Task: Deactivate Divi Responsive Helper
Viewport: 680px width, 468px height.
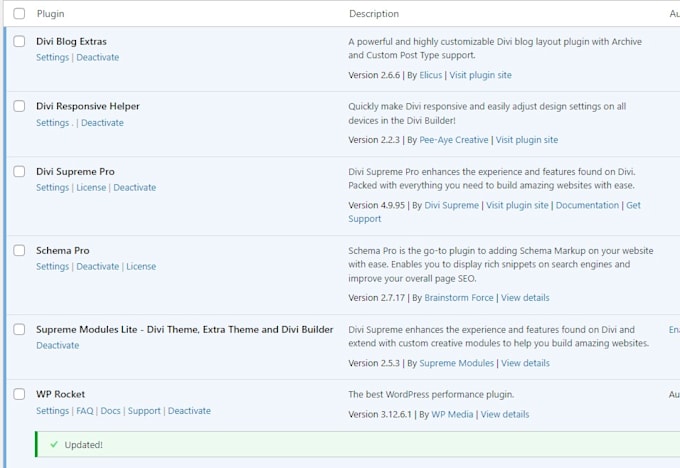Action: (x=102, y=123)
